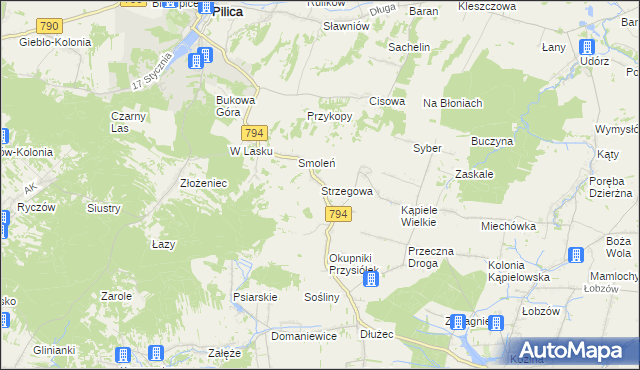Select the Udórz label

click(x=595, y=61)
